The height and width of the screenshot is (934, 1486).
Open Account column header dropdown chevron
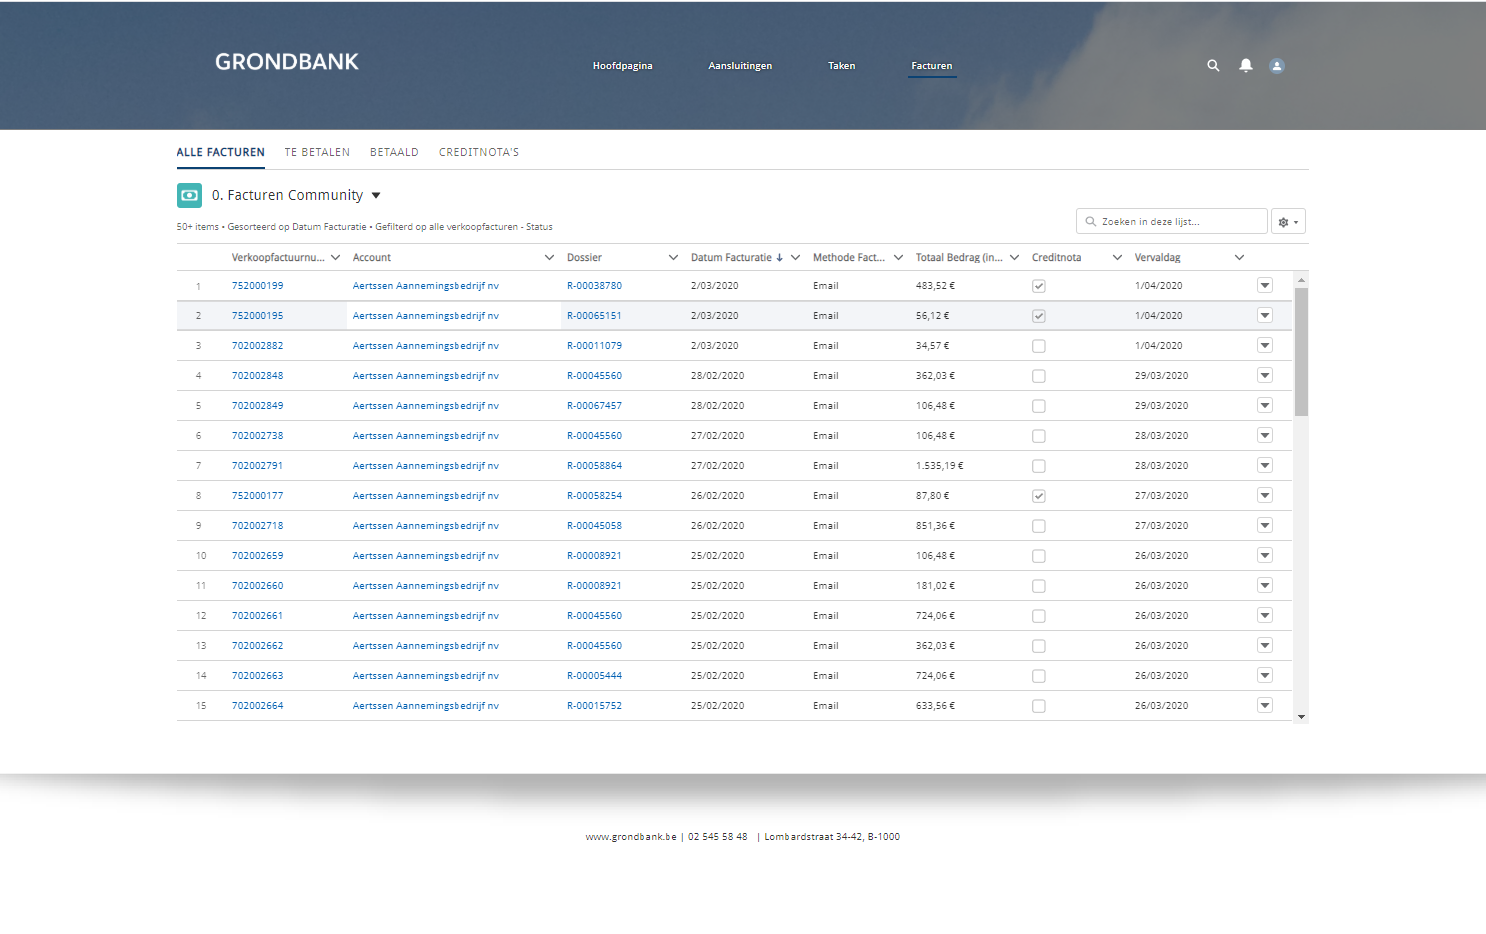click(x=549, y=258)
